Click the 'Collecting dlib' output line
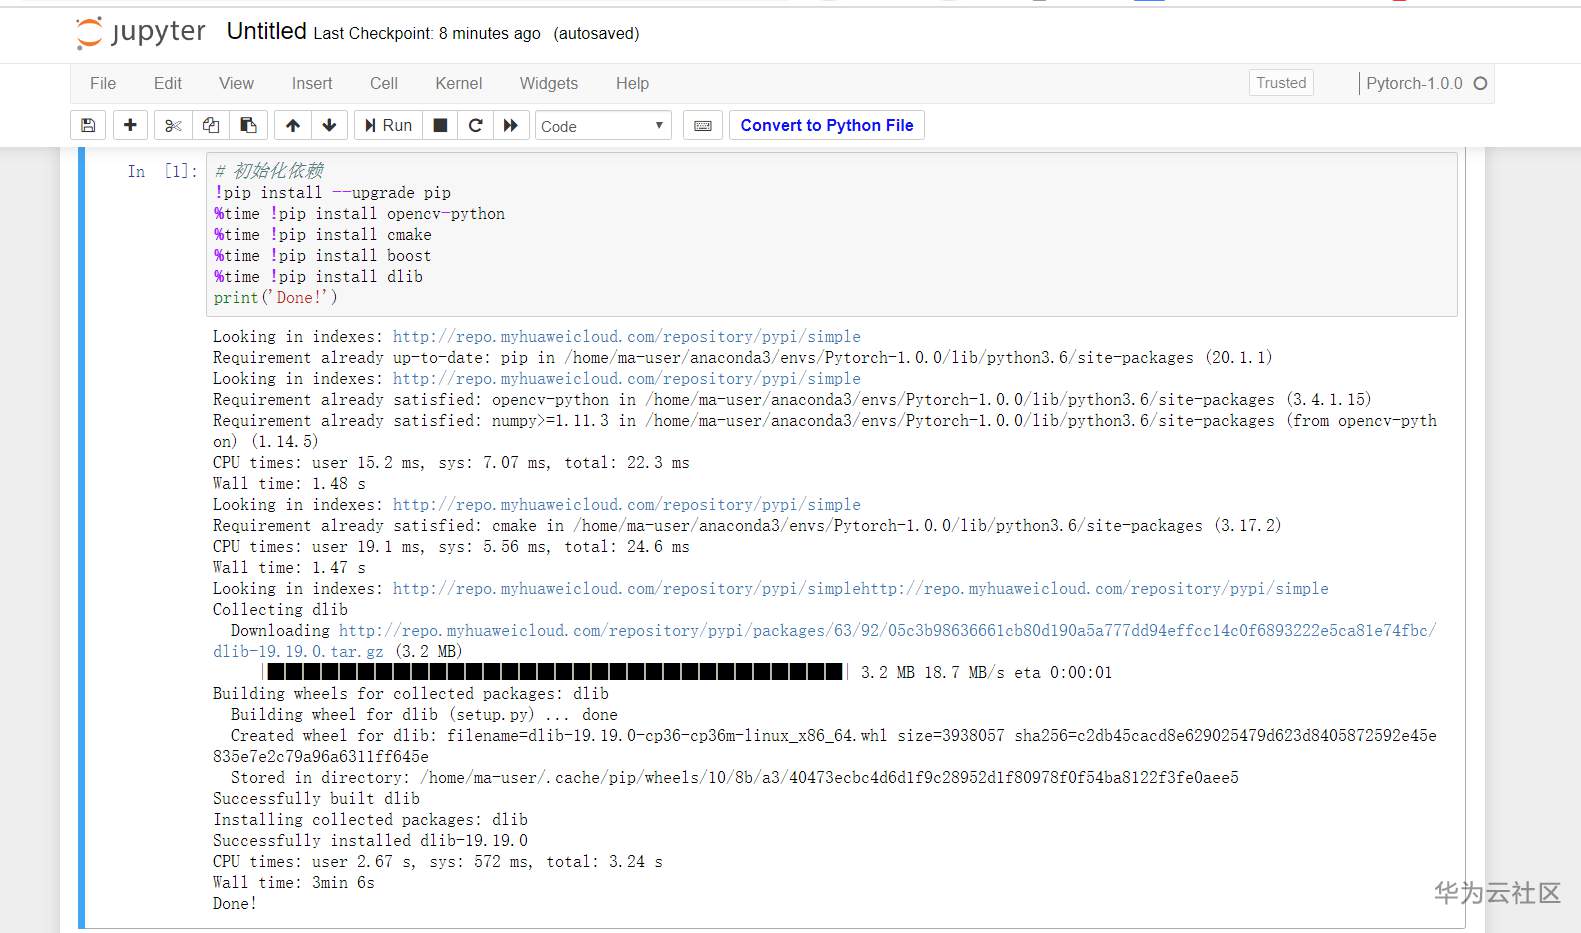The image size is (1581, 933). (280, 610)
